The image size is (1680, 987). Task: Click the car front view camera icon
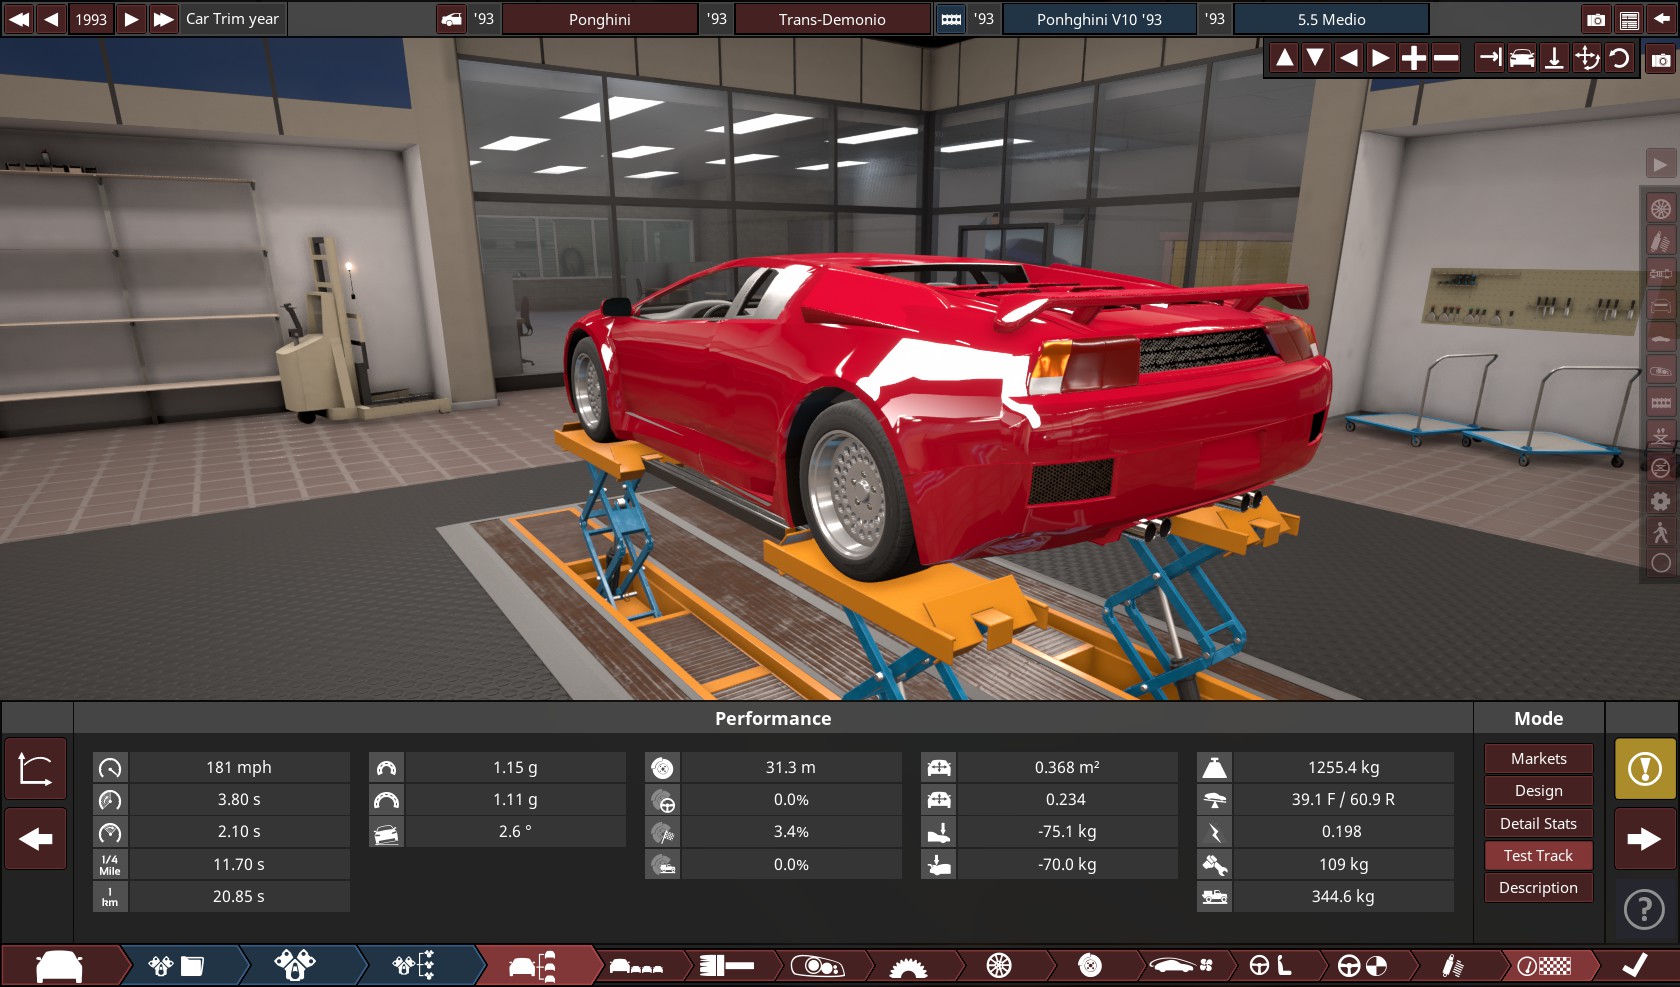click(x=1522, y=59)
